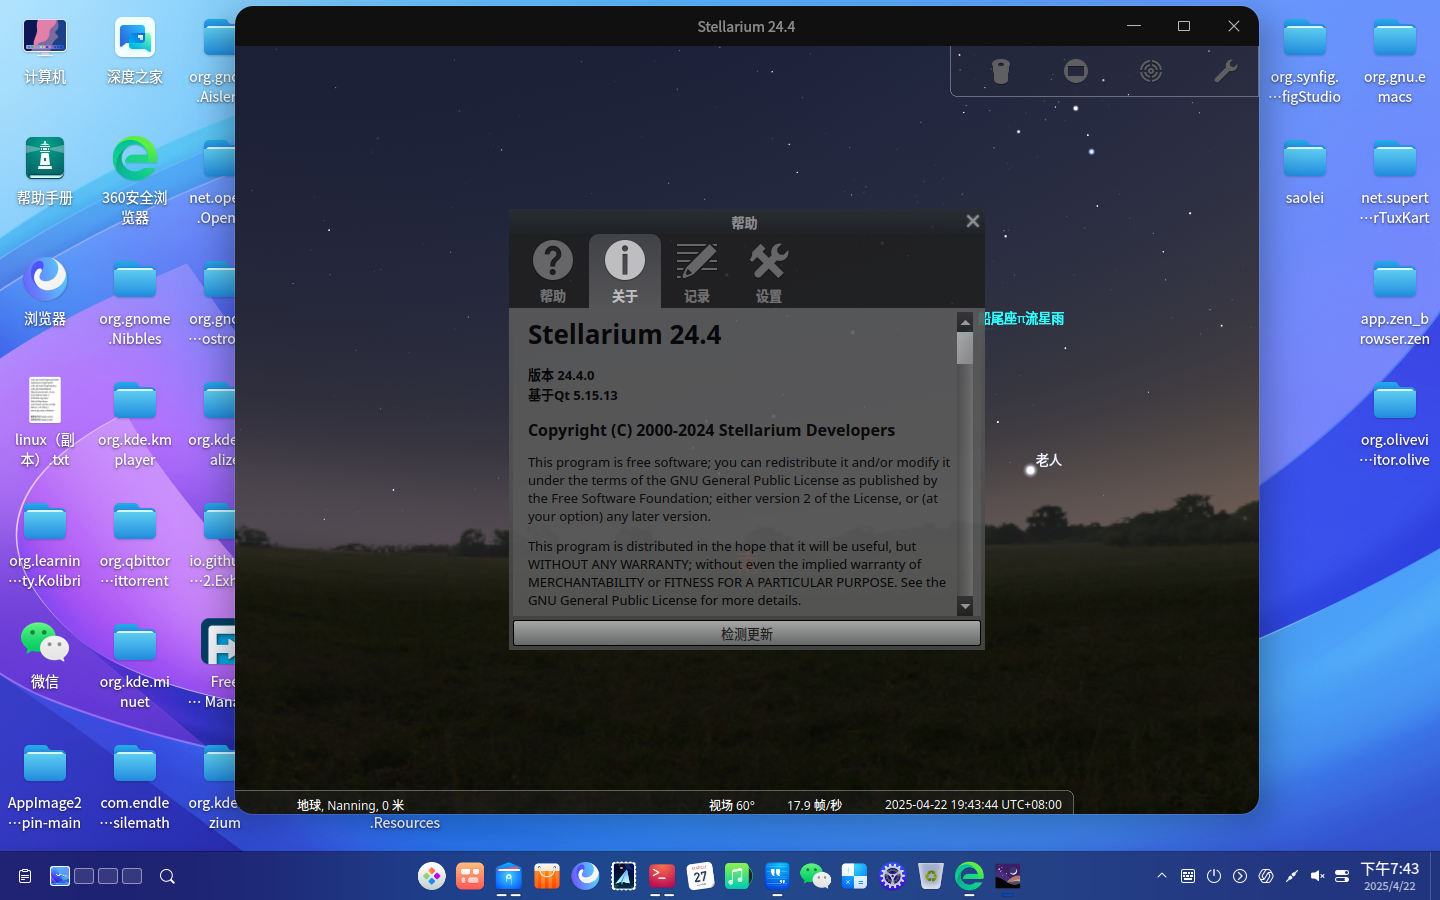
Task: Open org.kde.kmplayer folder
Action: [135, 424]
